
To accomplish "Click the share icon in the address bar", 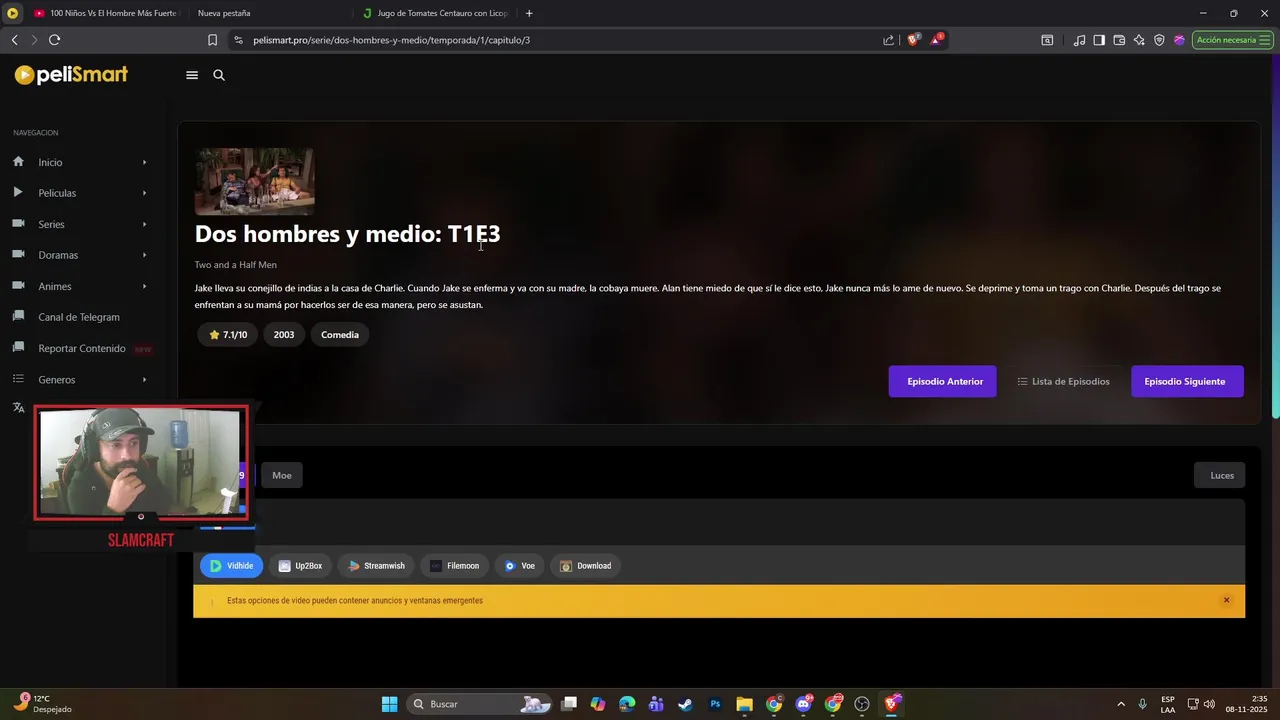I will pyautogui.click(x=888, y=40).
